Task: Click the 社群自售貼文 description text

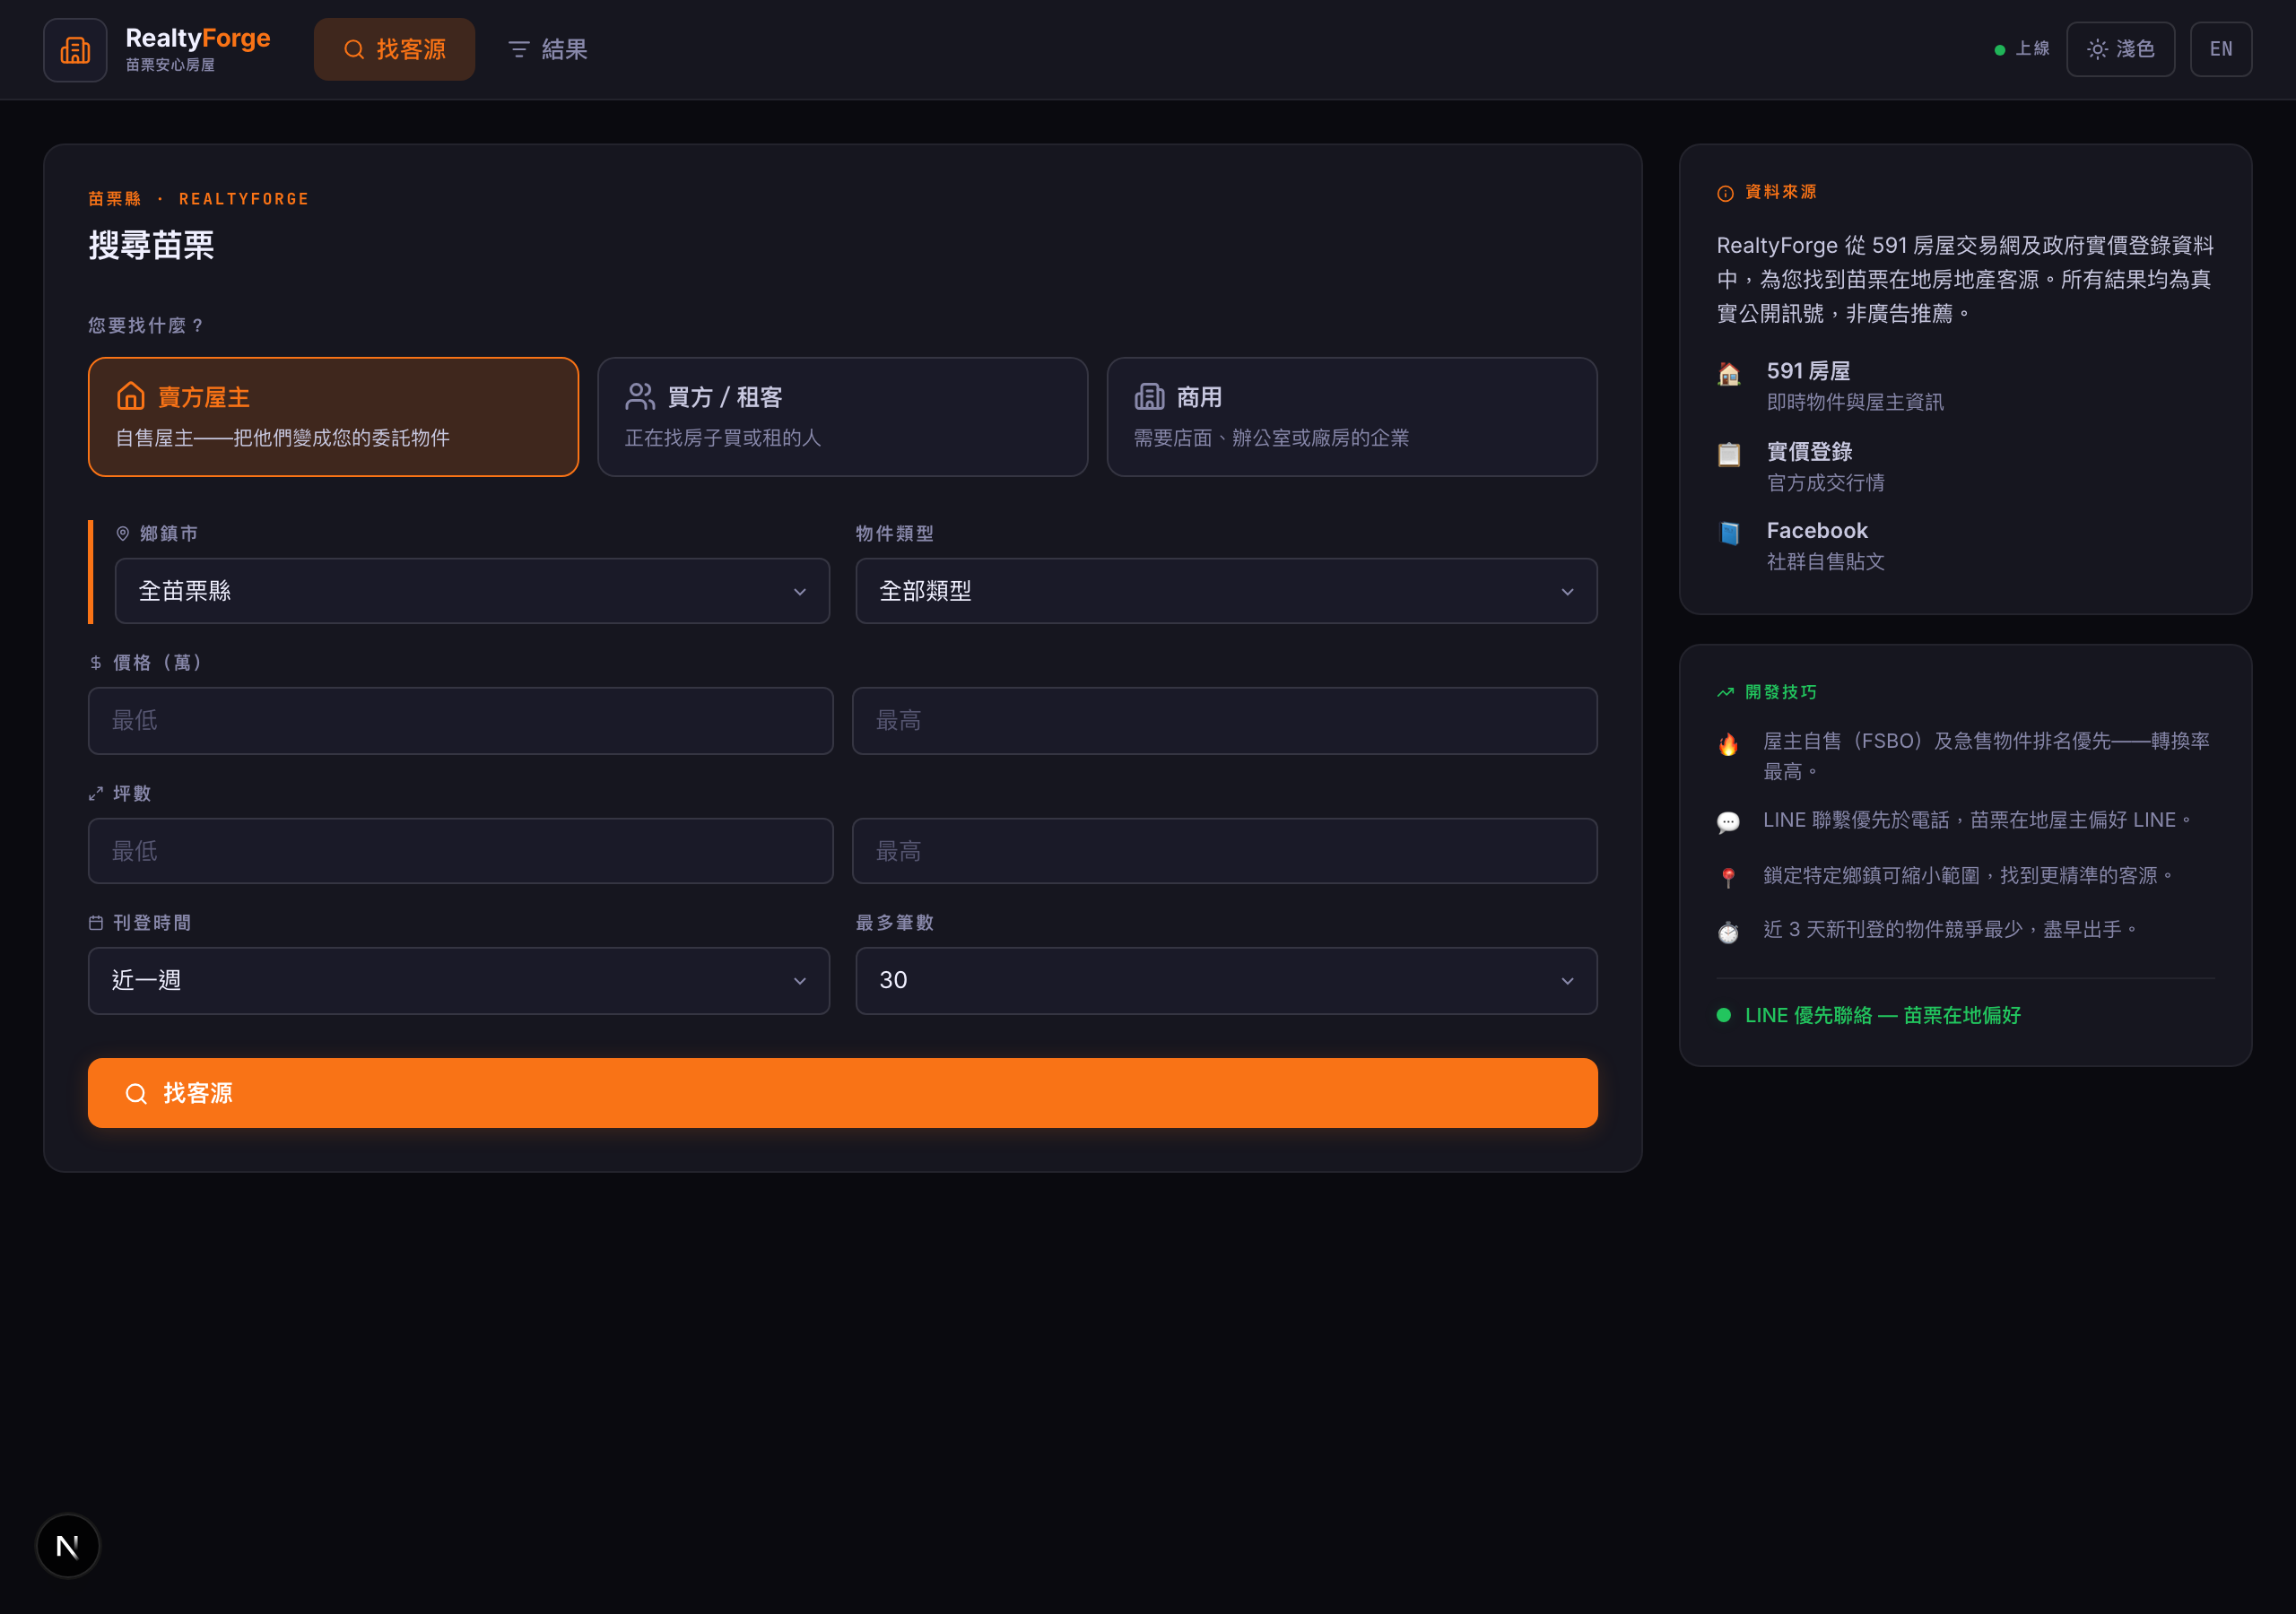Action: [1826, 562]
